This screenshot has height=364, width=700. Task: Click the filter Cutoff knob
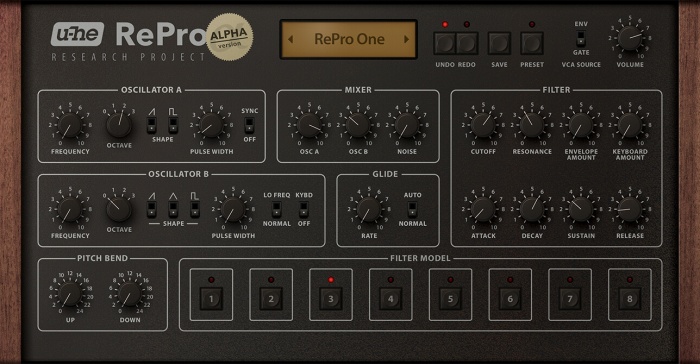(x=483, y=126)
